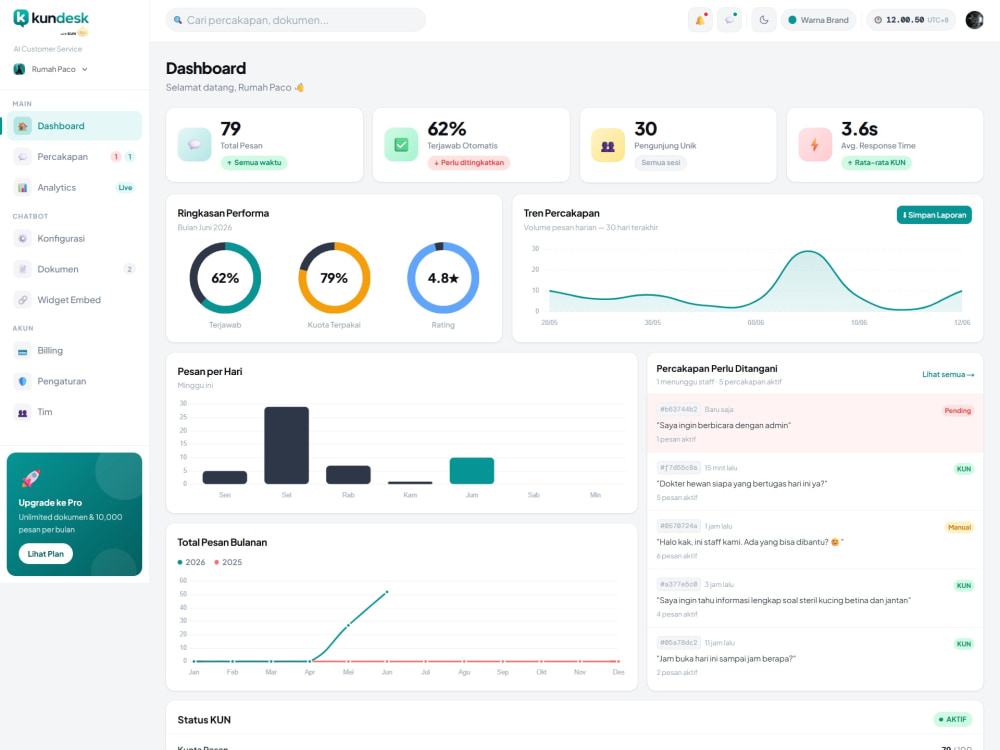Open conversation about Dokter hewan bertugas
Screen dimensions: 1000x750
coord(815,482)
